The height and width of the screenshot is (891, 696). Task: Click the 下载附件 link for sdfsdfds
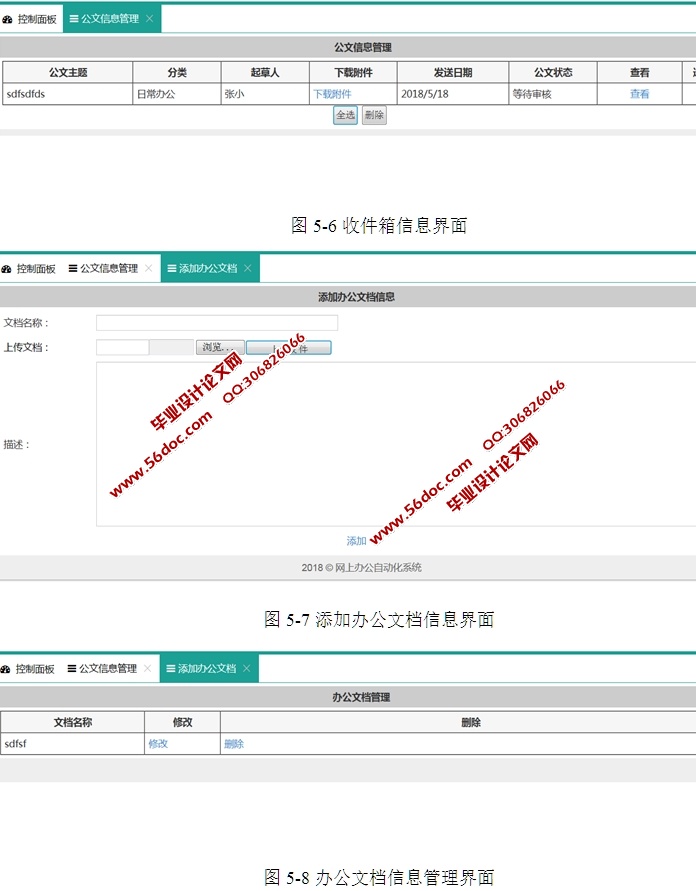(332, 94)
